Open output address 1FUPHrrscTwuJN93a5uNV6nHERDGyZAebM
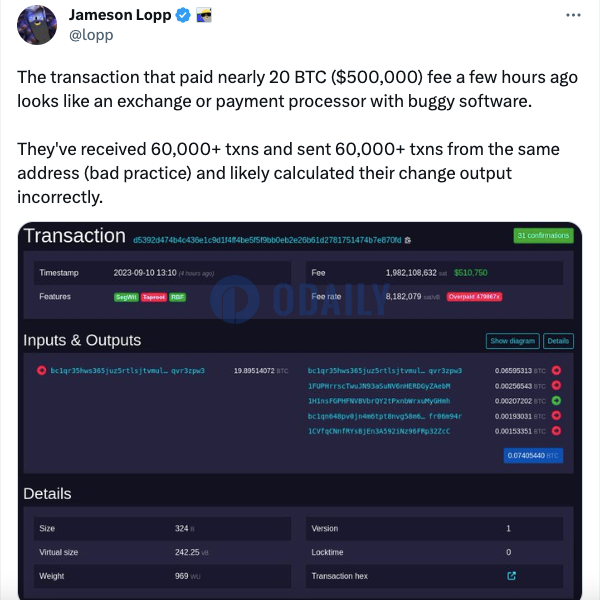This screenshot has width=600, height=600. 379,386
